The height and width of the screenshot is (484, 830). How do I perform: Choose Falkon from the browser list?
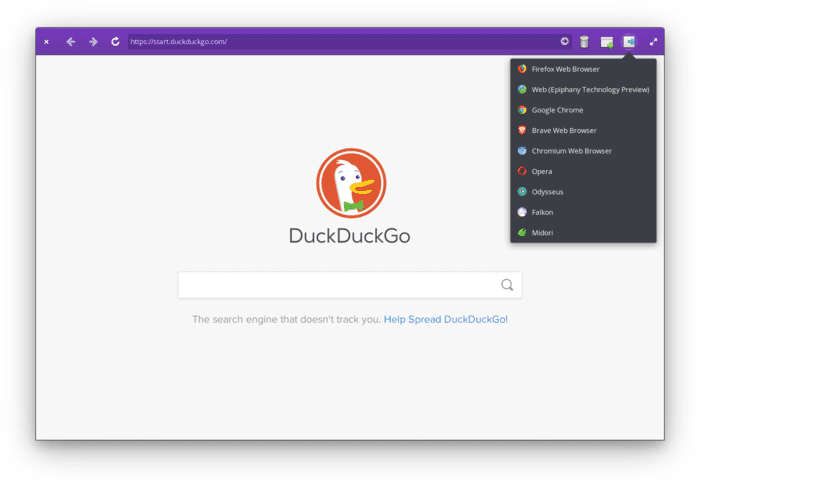pyautogui.click(x=542, y=212)
